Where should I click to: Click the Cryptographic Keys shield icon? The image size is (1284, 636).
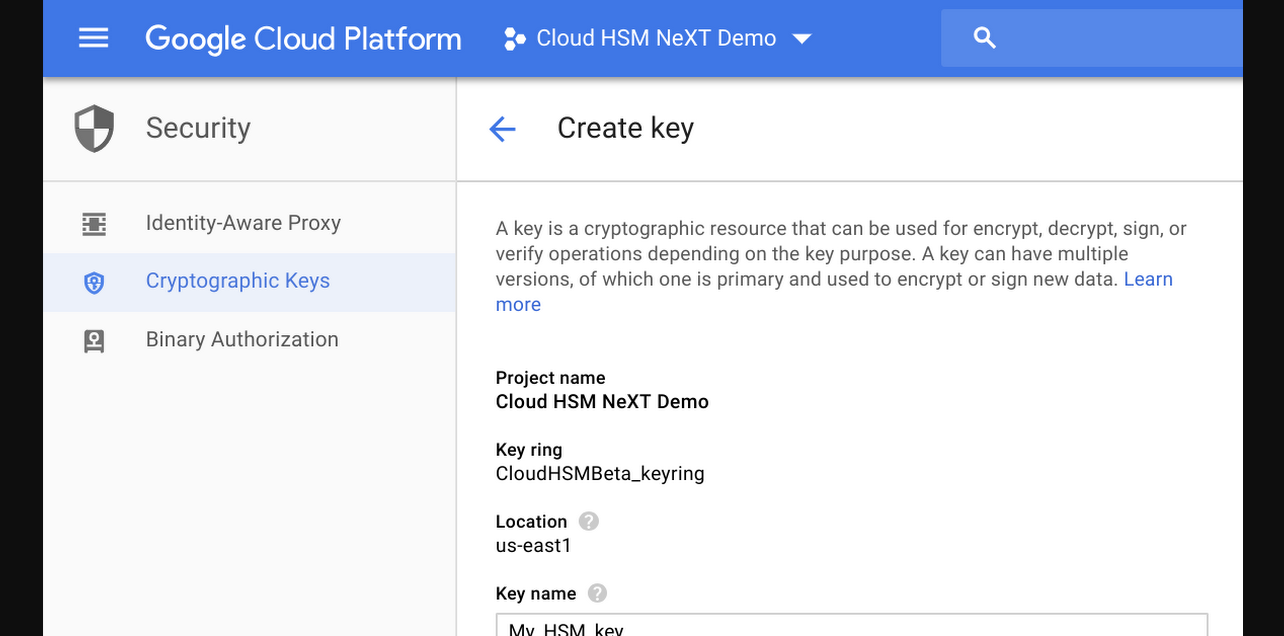tap(94, 282)
